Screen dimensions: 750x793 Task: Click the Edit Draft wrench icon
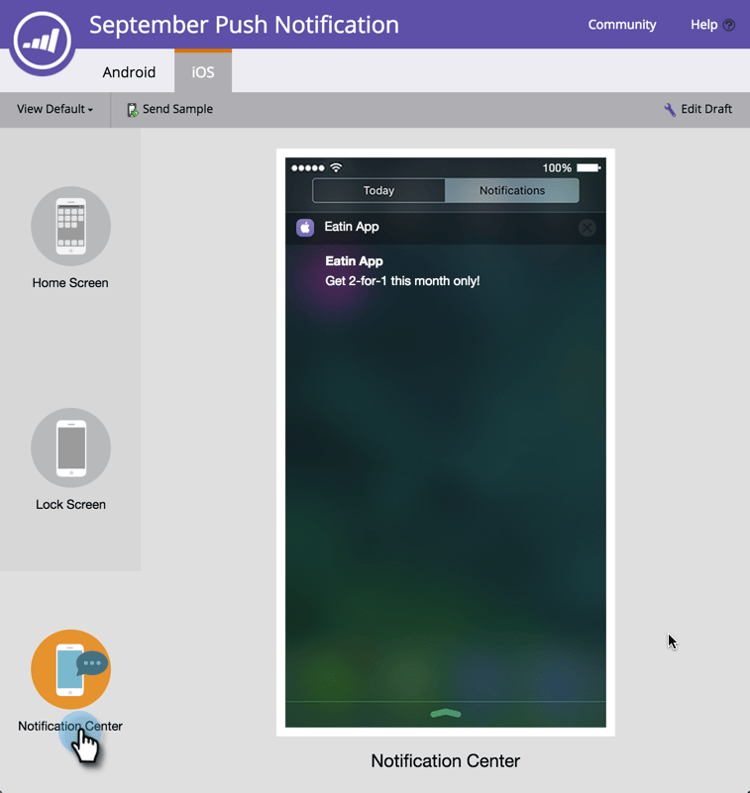pyautogui.click(x=670, y=109)
